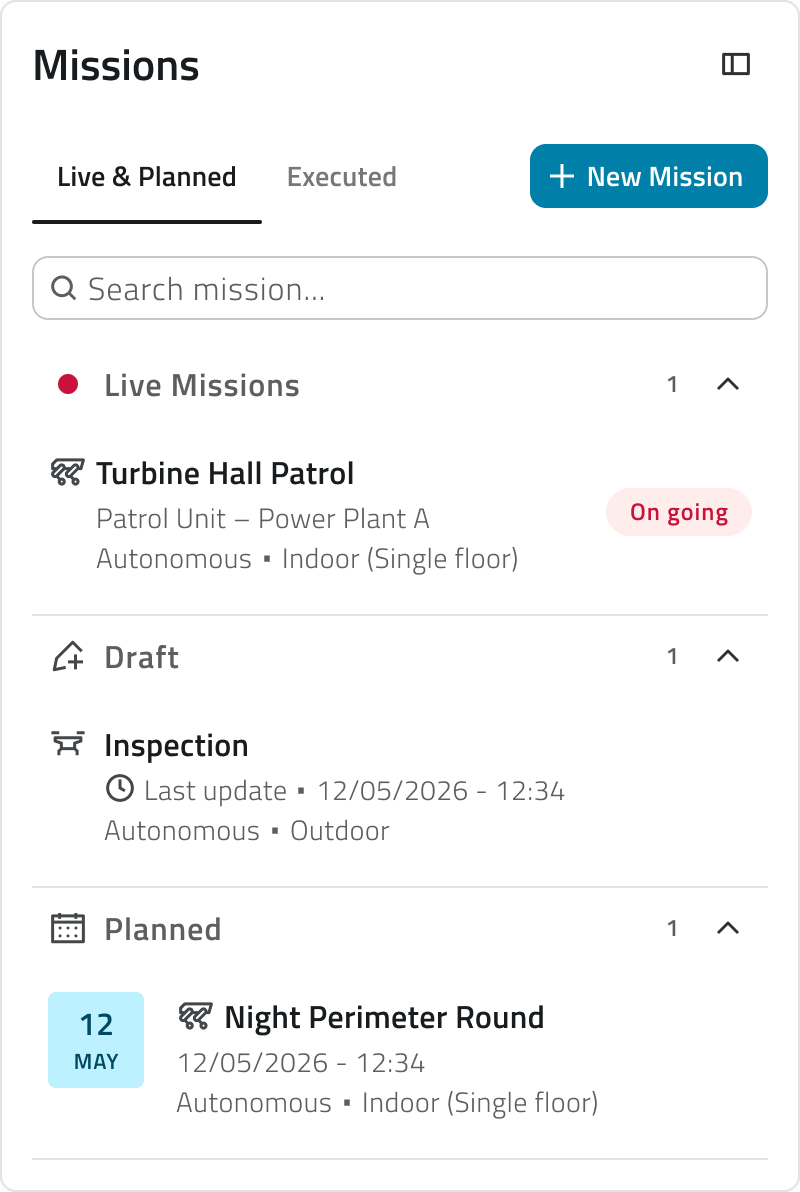Click the red live status dot

pos(68,385)
